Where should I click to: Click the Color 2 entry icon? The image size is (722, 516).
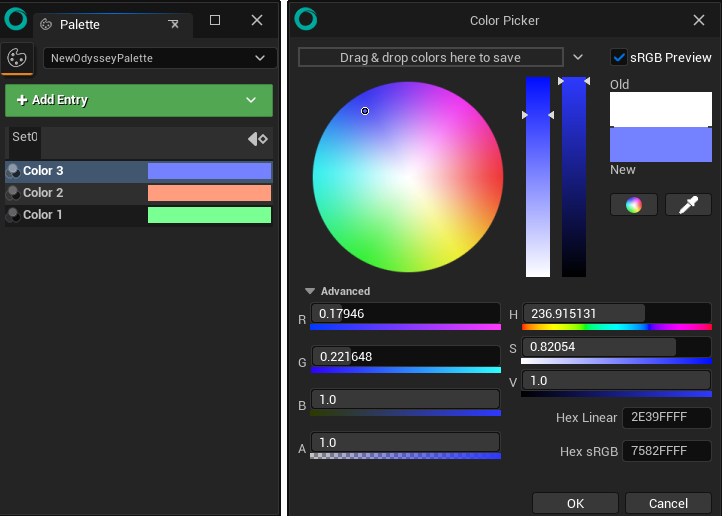[13, 193]
